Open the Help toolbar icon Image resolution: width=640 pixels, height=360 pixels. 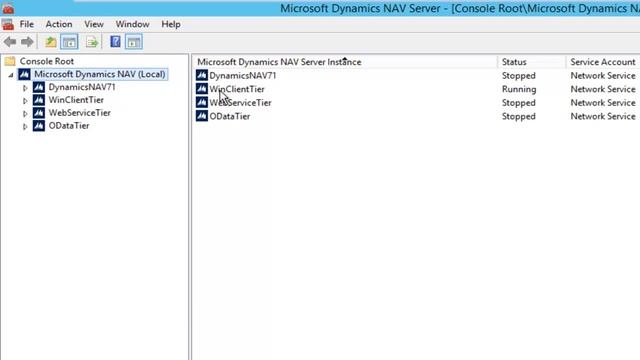click(116, 42)
